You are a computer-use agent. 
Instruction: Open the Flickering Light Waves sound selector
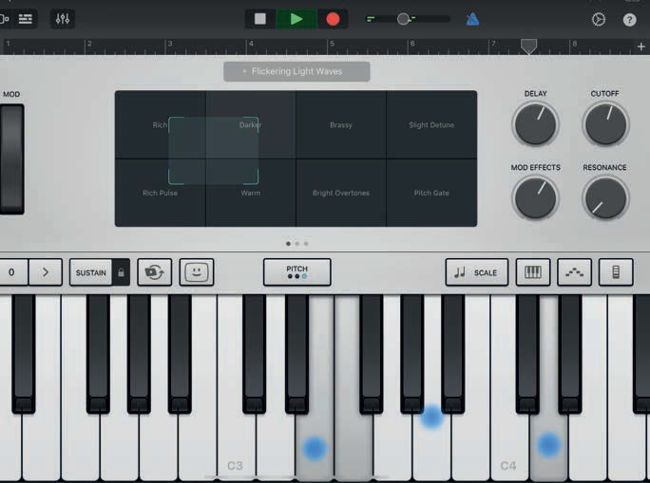pyautogui.click(x=297, y=72)
